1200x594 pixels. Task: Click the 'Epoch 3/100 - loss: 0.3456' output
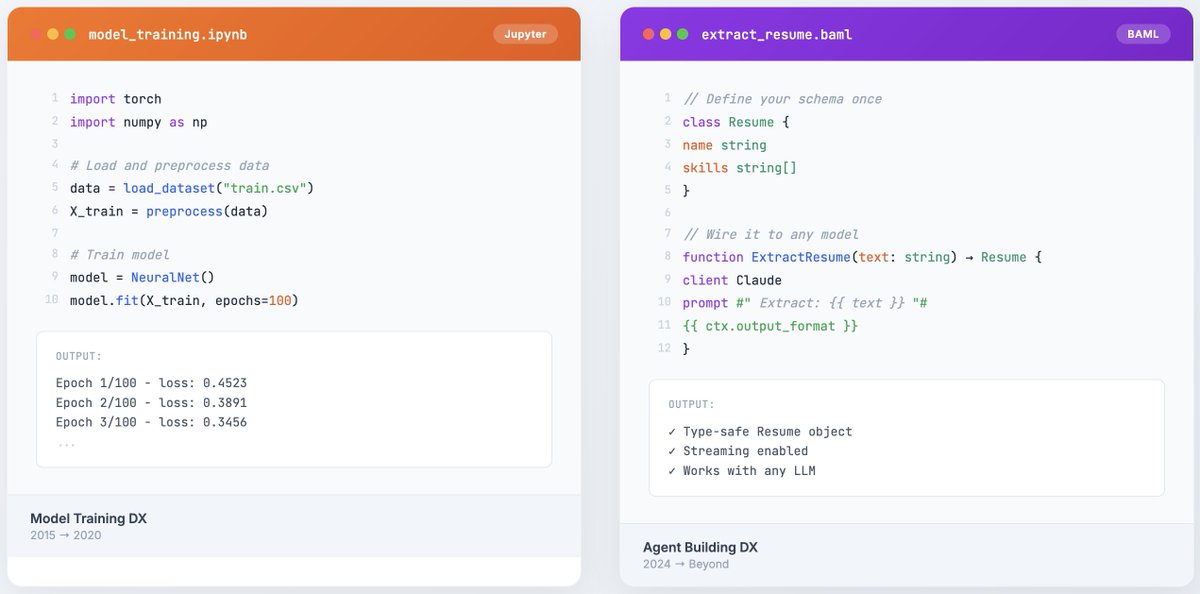[151, 422]
